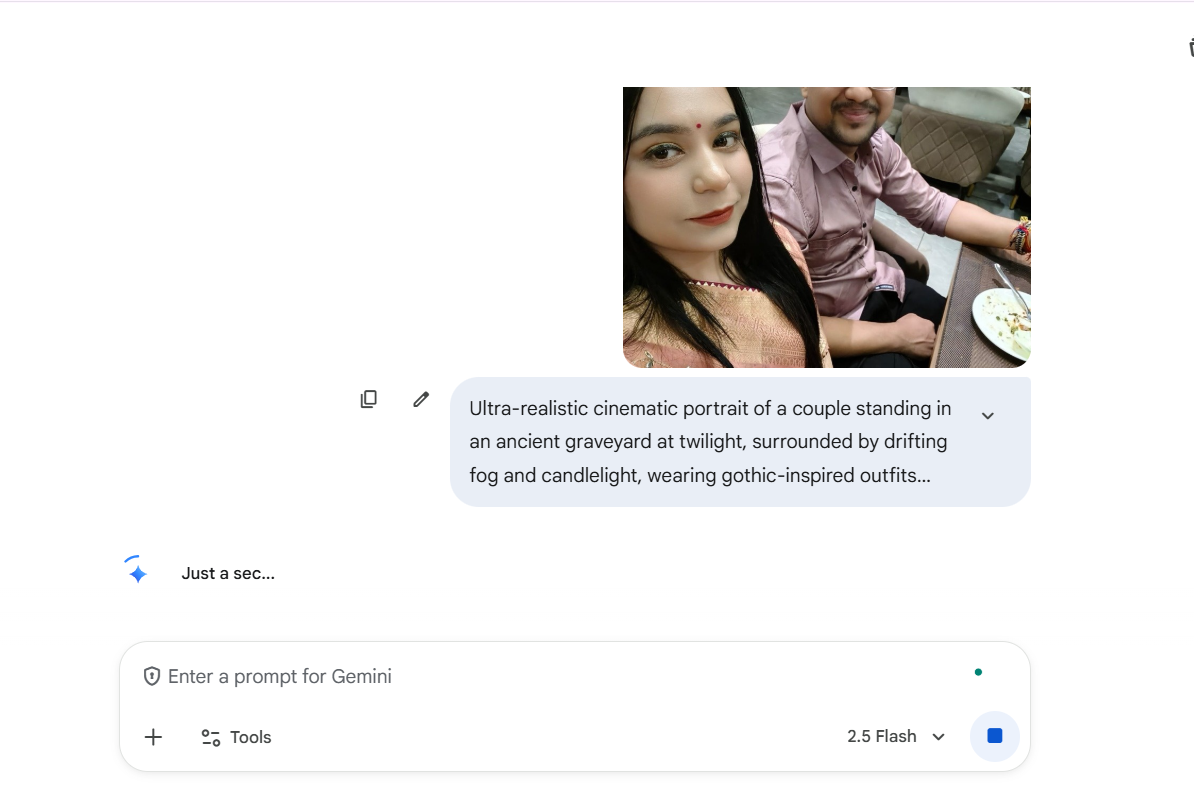Screen dimensions: 1194x789
Task: Click the food plate in uploaded photo
Action: pyautogui.click(x=1001, y=322)
